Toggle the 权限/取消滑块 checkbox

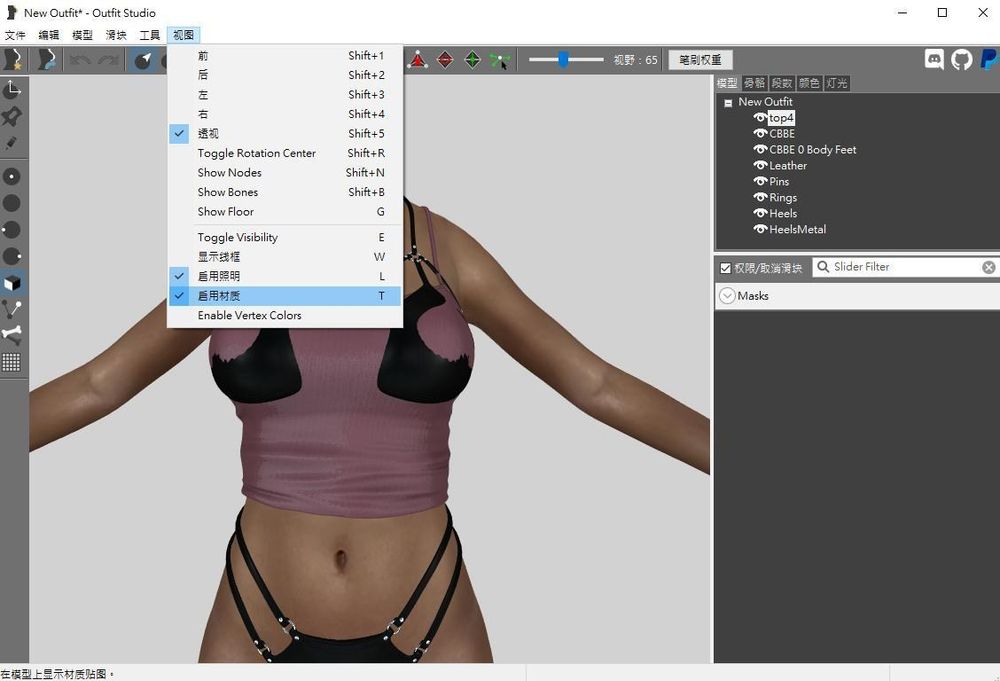coord(726,268)
